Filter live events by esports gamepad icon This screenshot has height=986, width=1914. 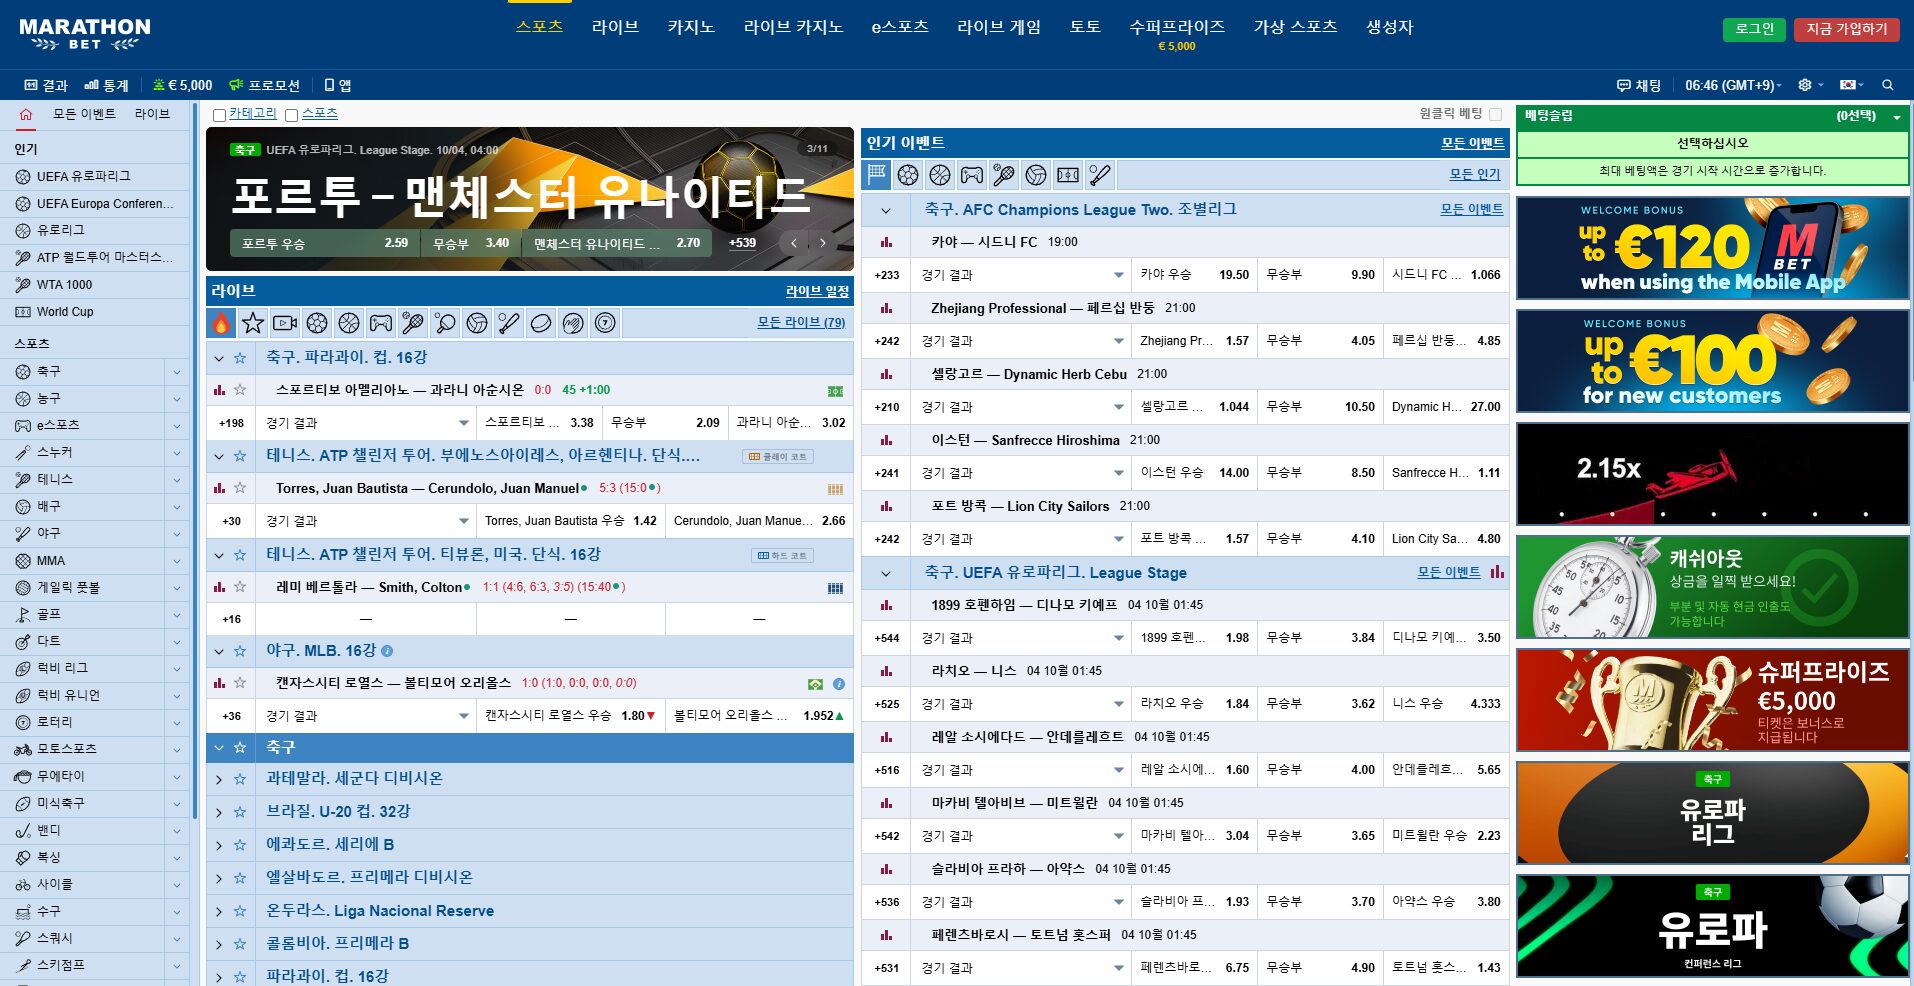[381, 323]
